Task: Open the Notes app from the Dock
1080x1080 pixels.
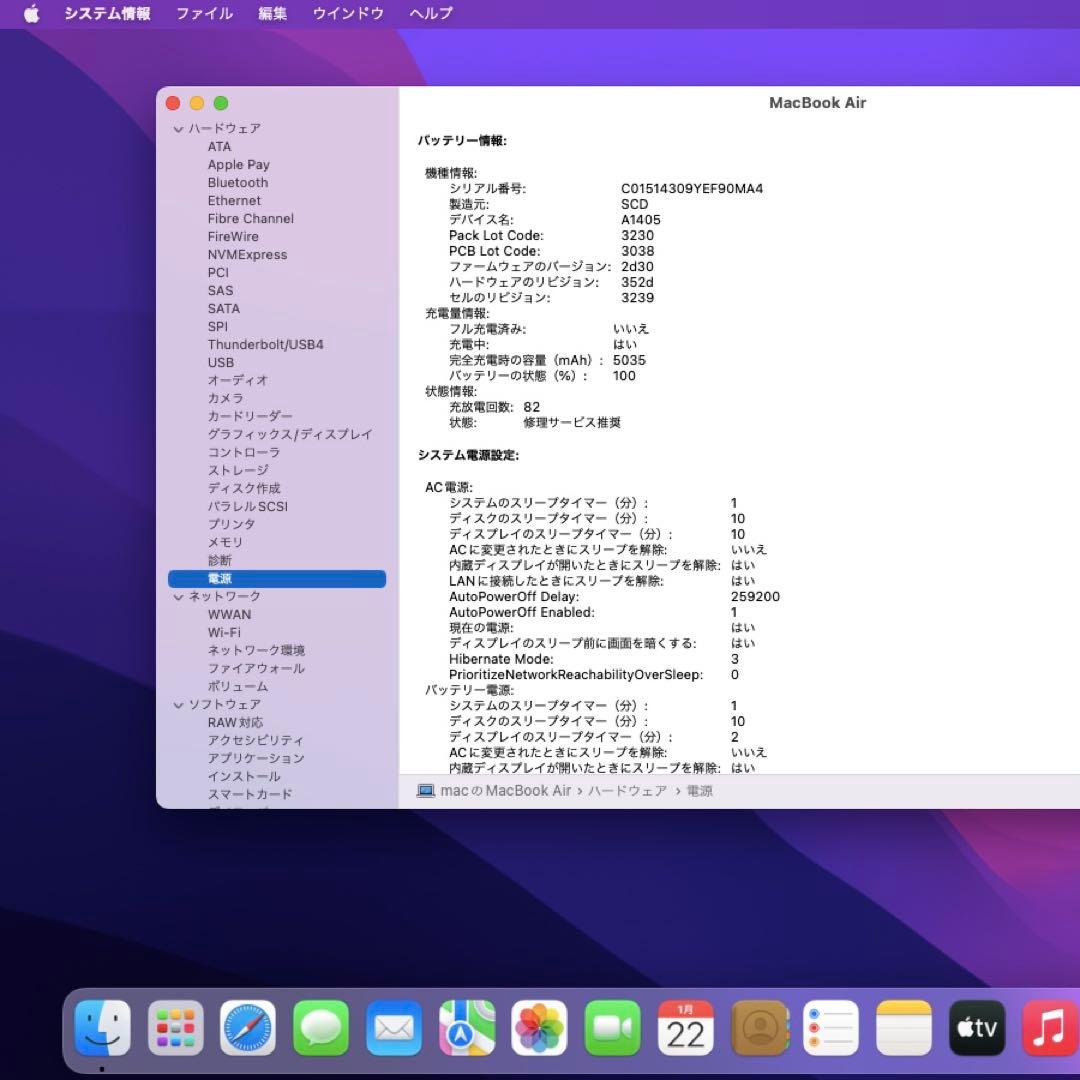Action: coord(903,1027)
